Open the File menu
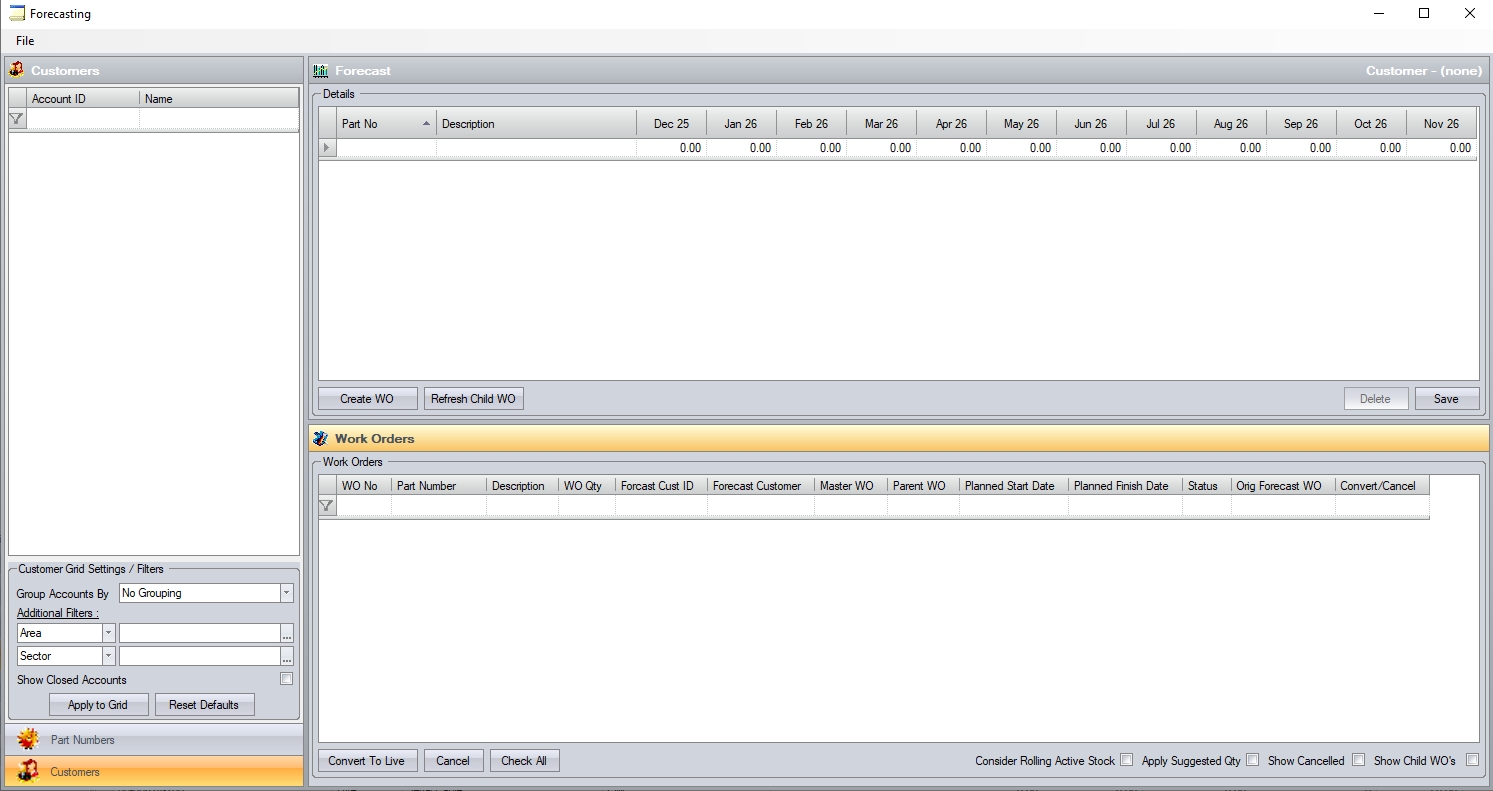1493x791 pixels. pyautogui.click(x=25, y=41)
